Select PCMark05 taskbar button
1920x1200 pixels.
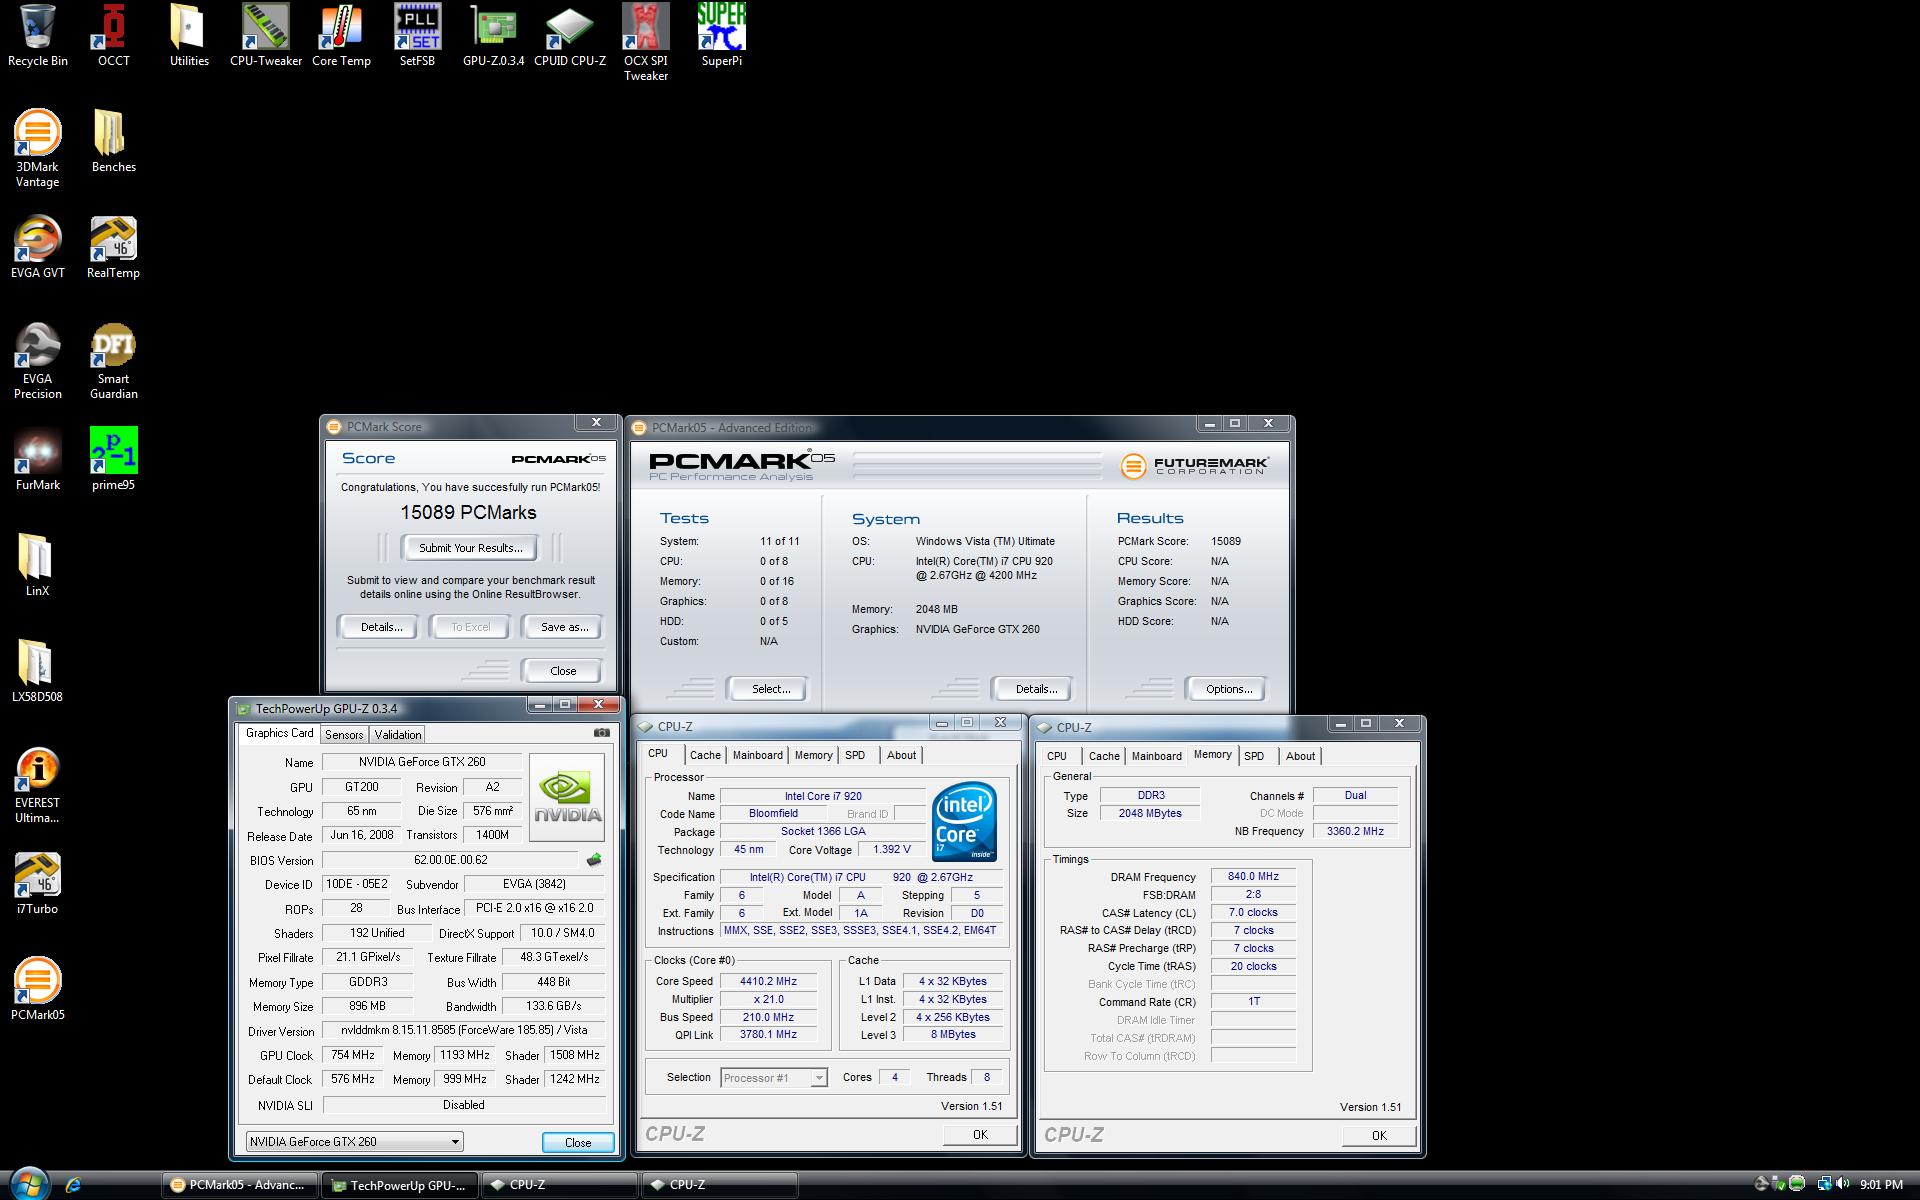pos(240,1185)
